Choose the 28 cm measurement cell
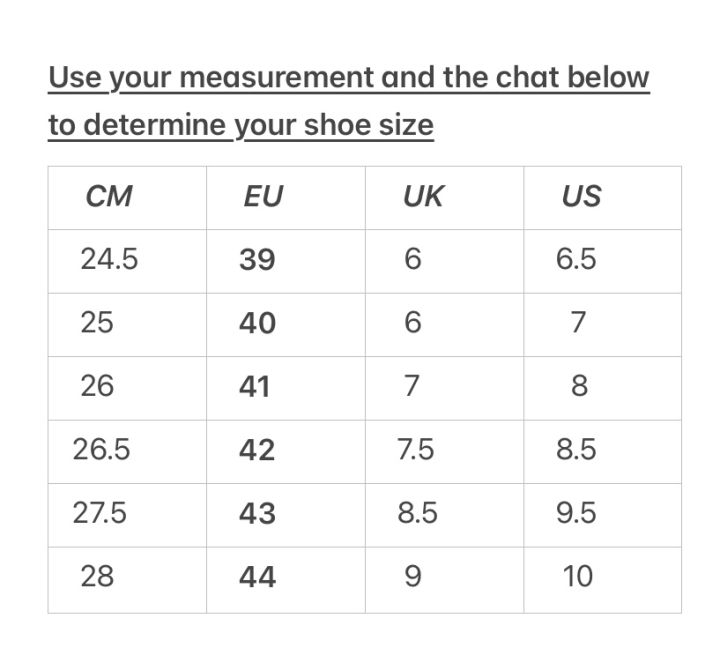The height and width of the screenshot is (663, 720). (97, 576)
